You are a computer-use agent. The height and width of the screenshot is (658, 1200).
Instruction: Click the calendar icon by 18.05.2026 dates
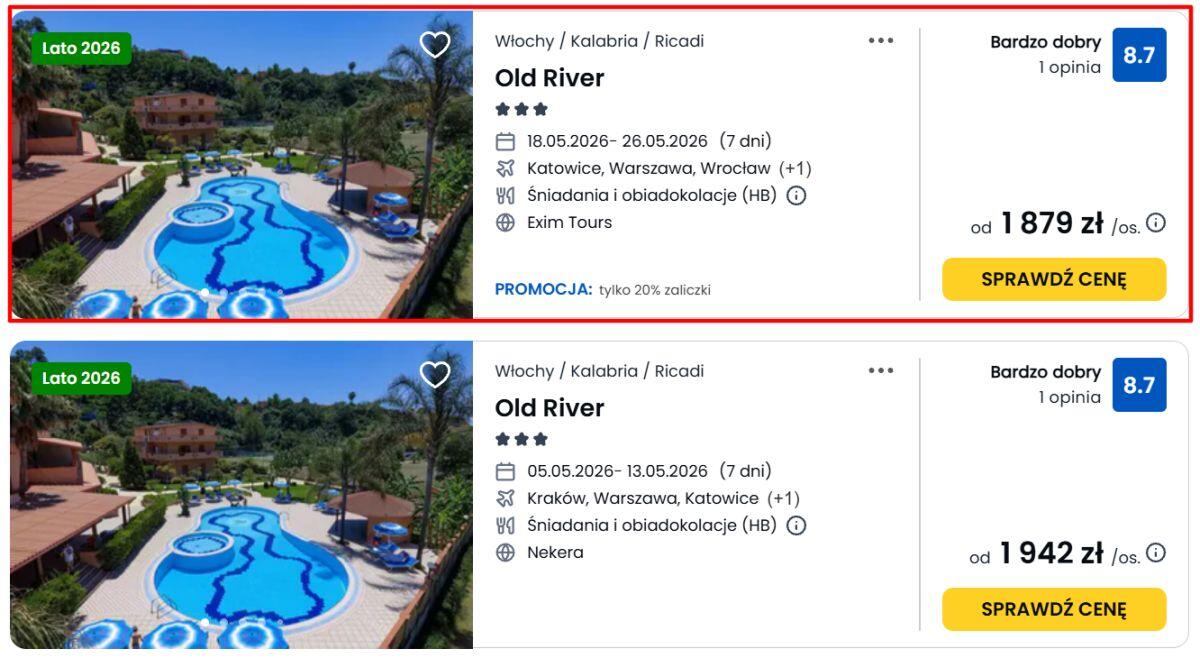click(506, 142)
